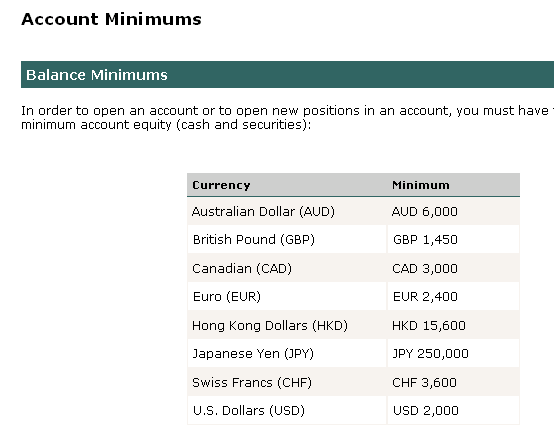Select the Hong Kong Dollars (HKD) cell

coord(287,325)
